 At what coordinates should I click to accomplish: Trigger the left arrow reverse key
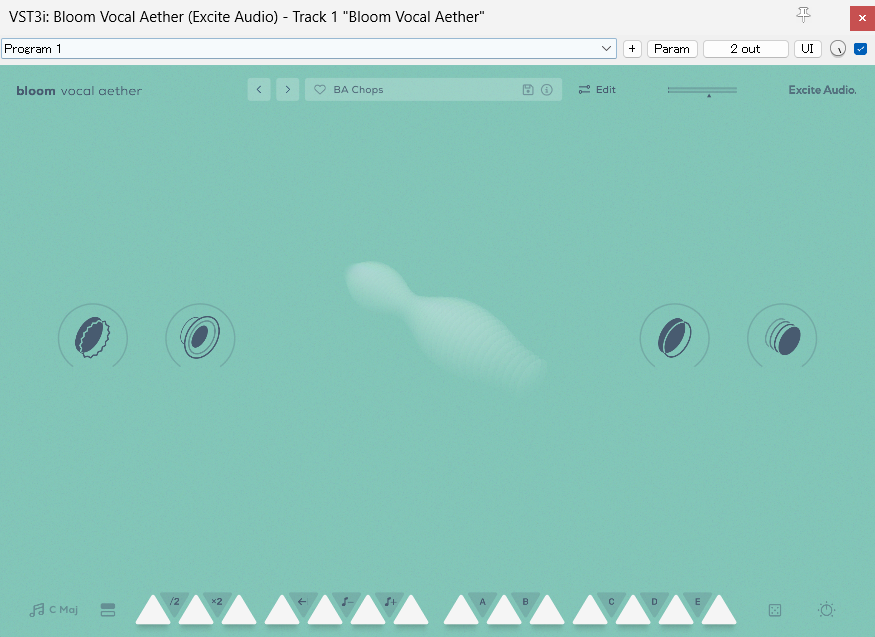pyautogui.click(x=302, y=604)
